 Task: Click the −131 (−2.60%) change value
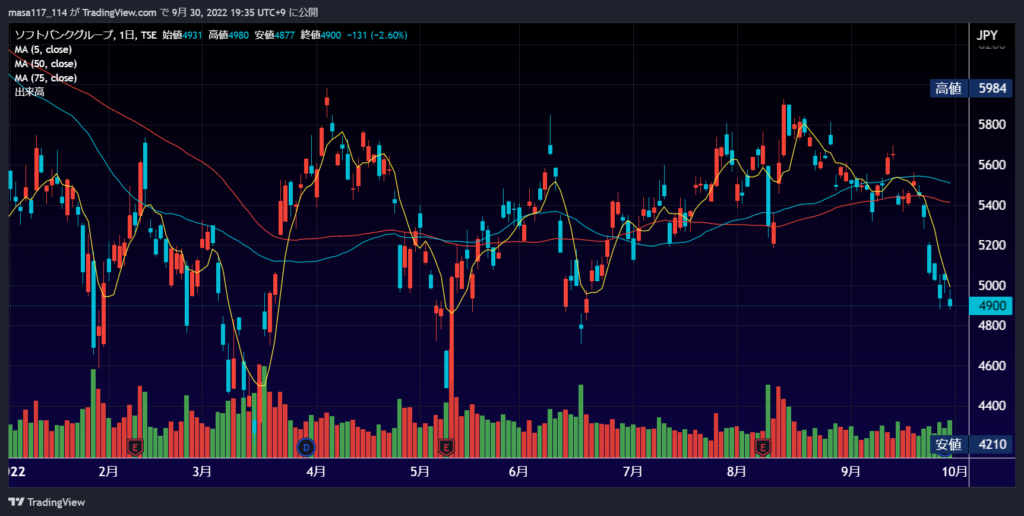376,35
